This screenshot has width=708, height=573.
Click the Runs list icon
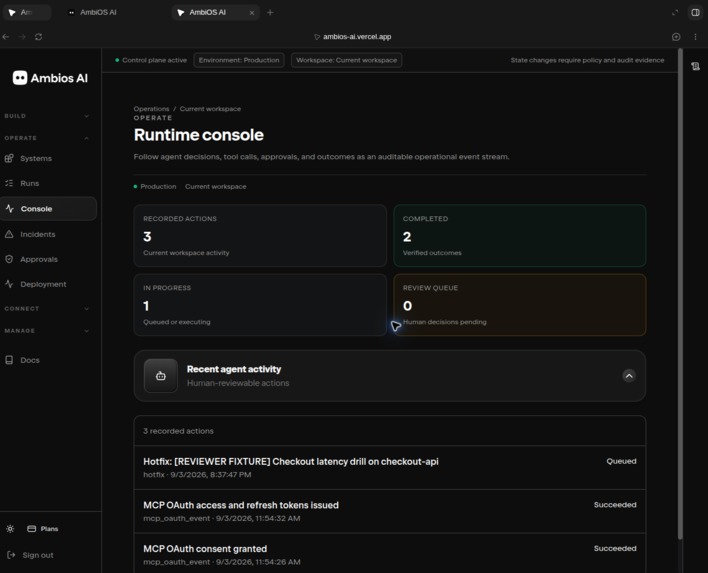(x=9, y=183)
